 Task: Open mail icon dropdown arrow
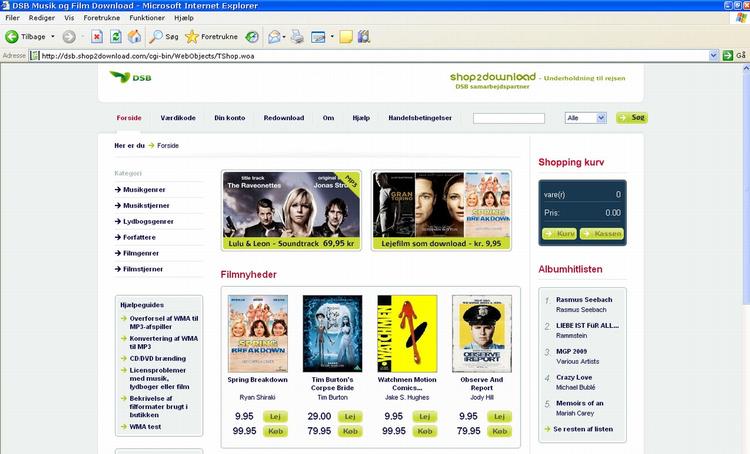tap(284, 37)
